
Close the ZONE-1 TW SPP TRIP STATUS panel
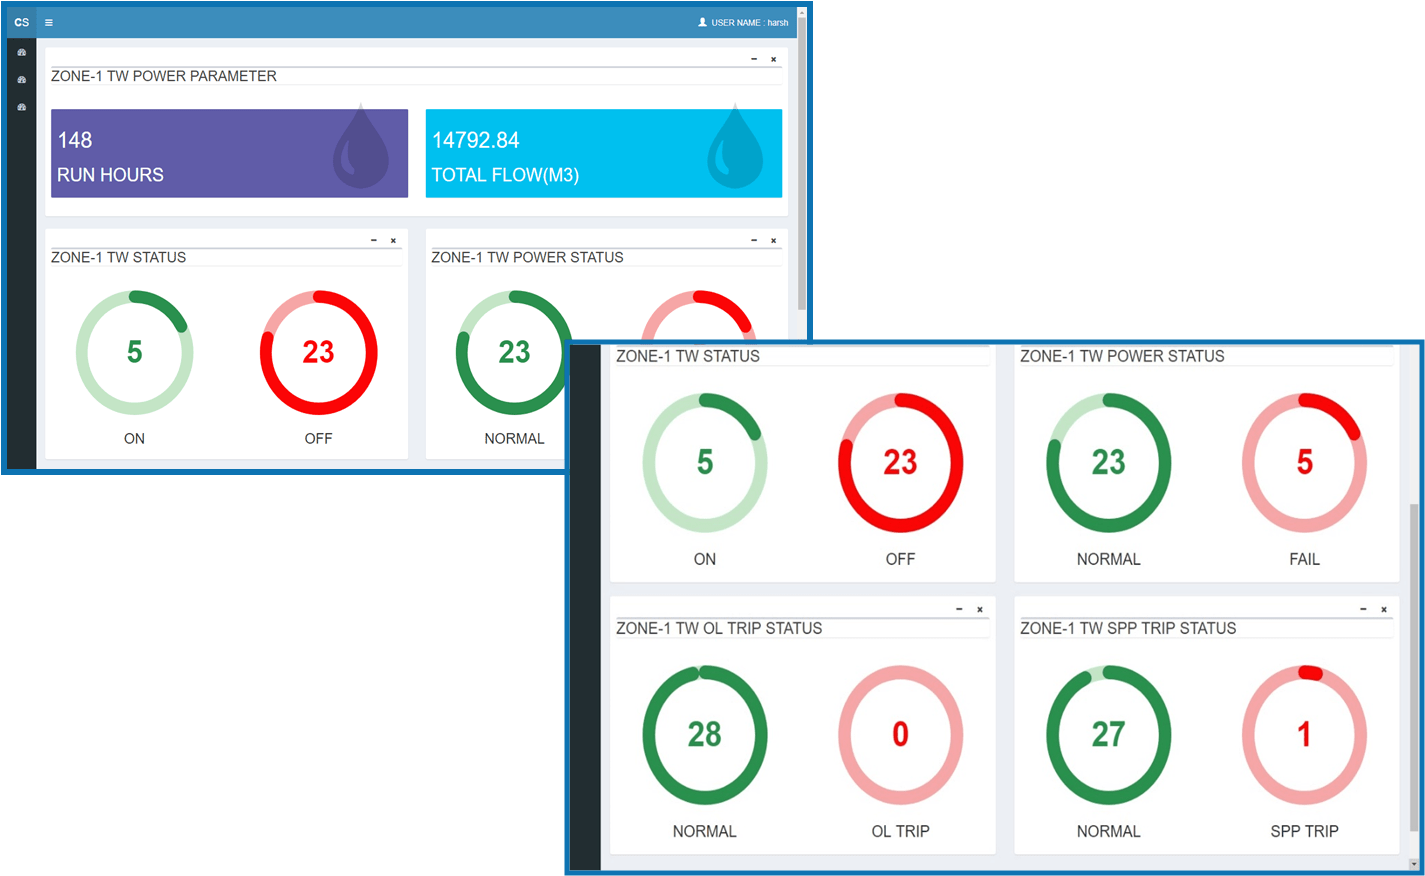pyautogui.click(x=1384, y=609)
